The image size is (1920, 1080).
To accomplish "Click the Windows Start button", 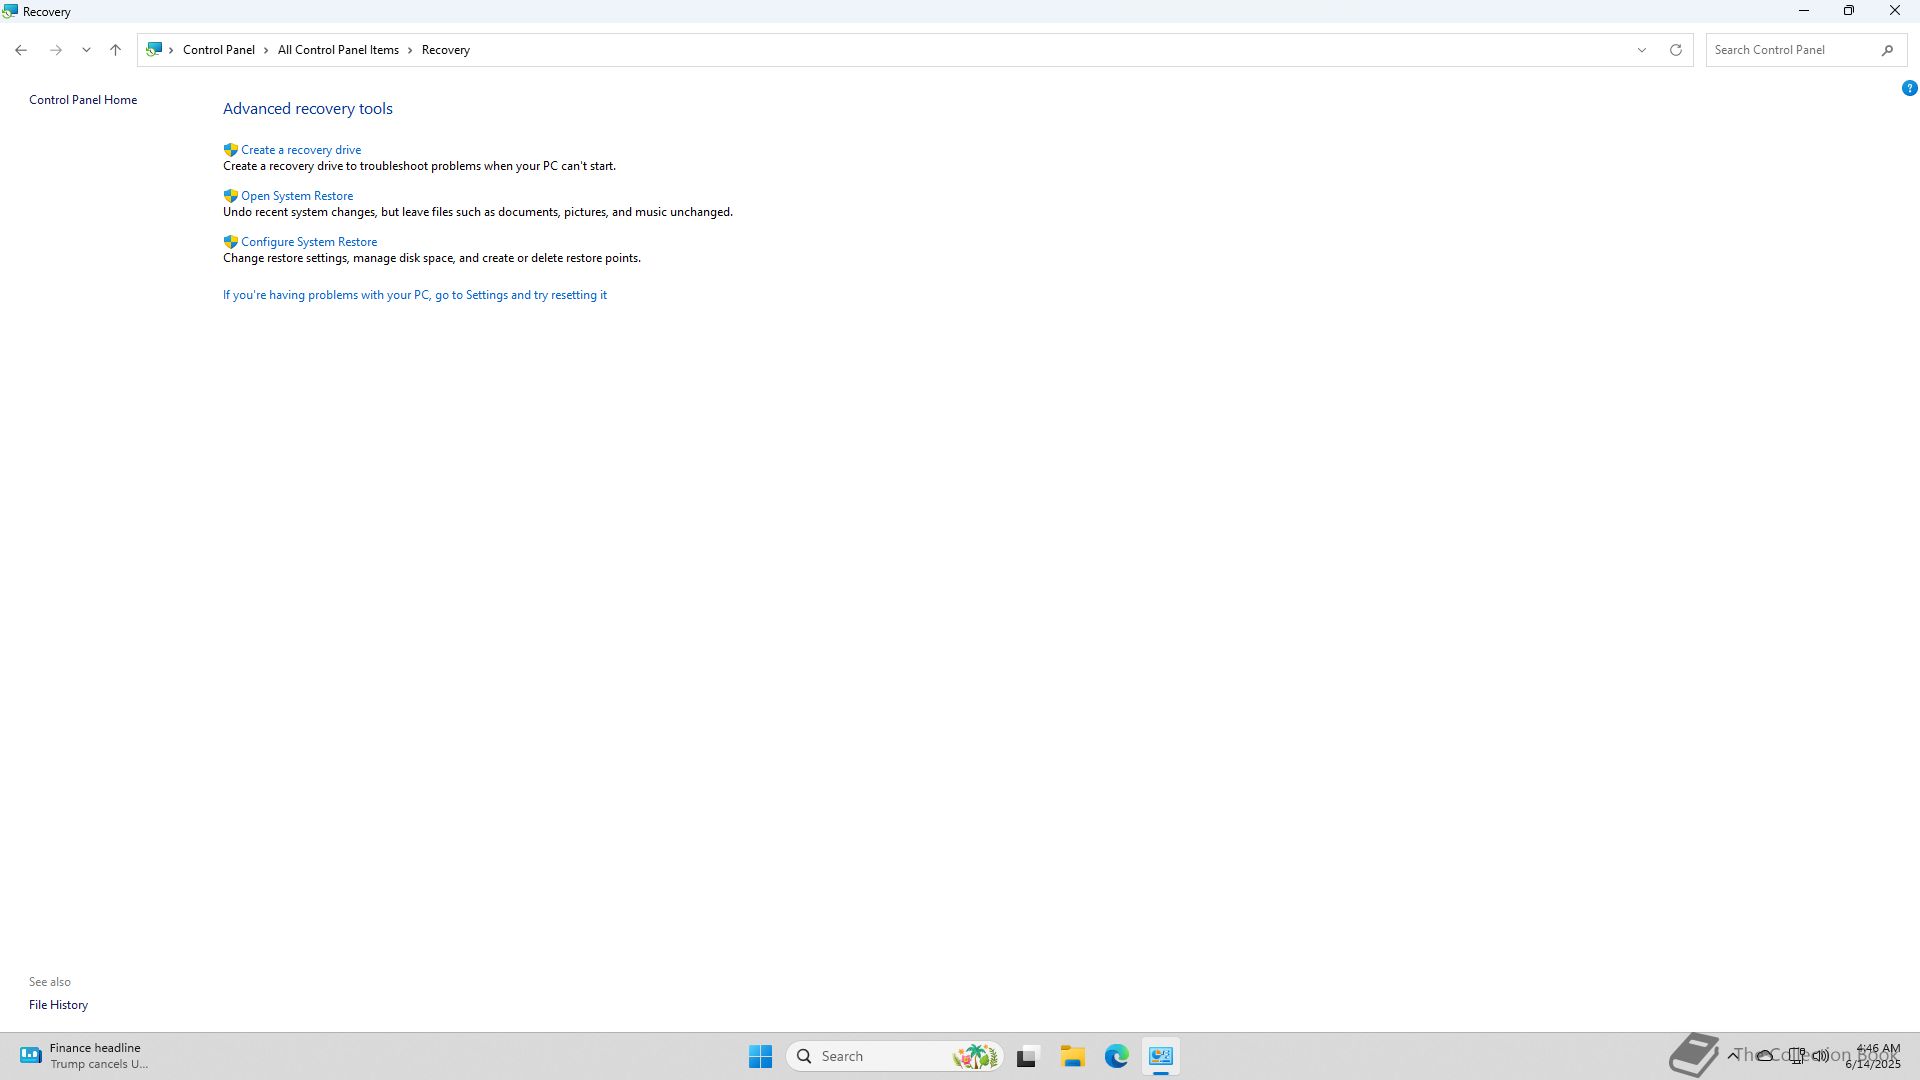I will coord(760,1056).
